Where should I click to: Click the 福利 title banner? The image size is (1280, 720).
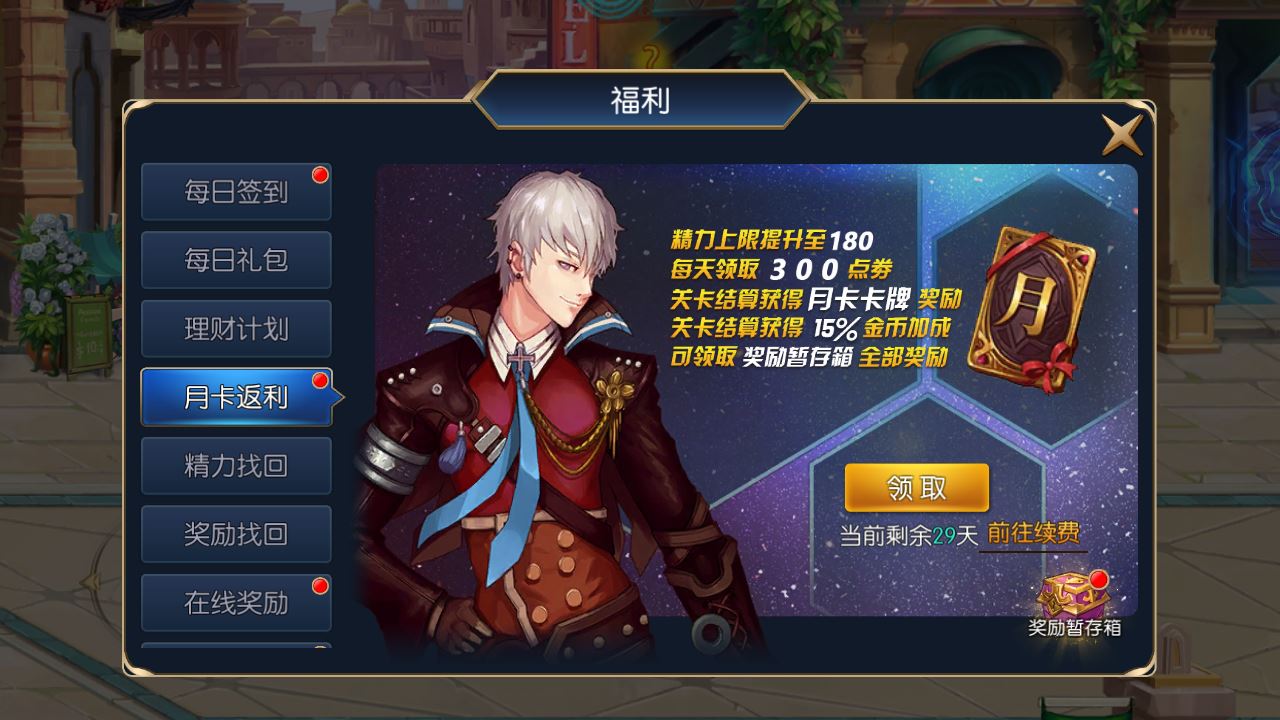[x=640, y=100]
